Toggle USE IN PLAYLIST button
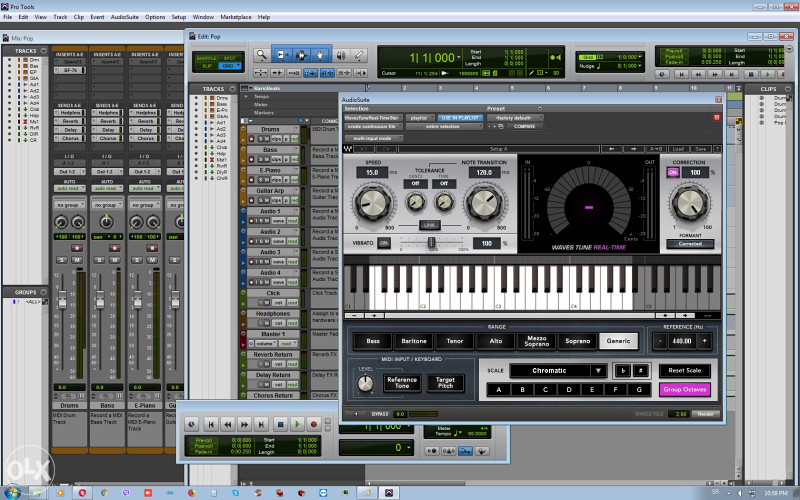 (x=460, y=118)
